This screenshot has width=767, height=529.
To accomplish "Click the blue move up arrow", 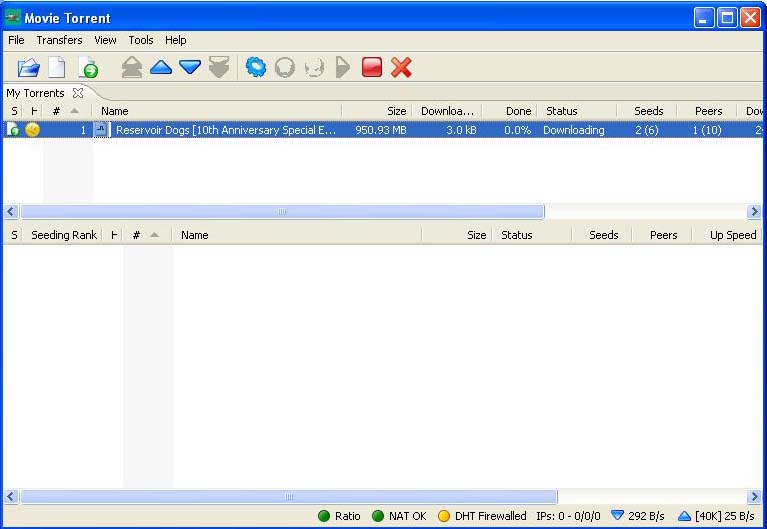I will (x=161, y=68).
